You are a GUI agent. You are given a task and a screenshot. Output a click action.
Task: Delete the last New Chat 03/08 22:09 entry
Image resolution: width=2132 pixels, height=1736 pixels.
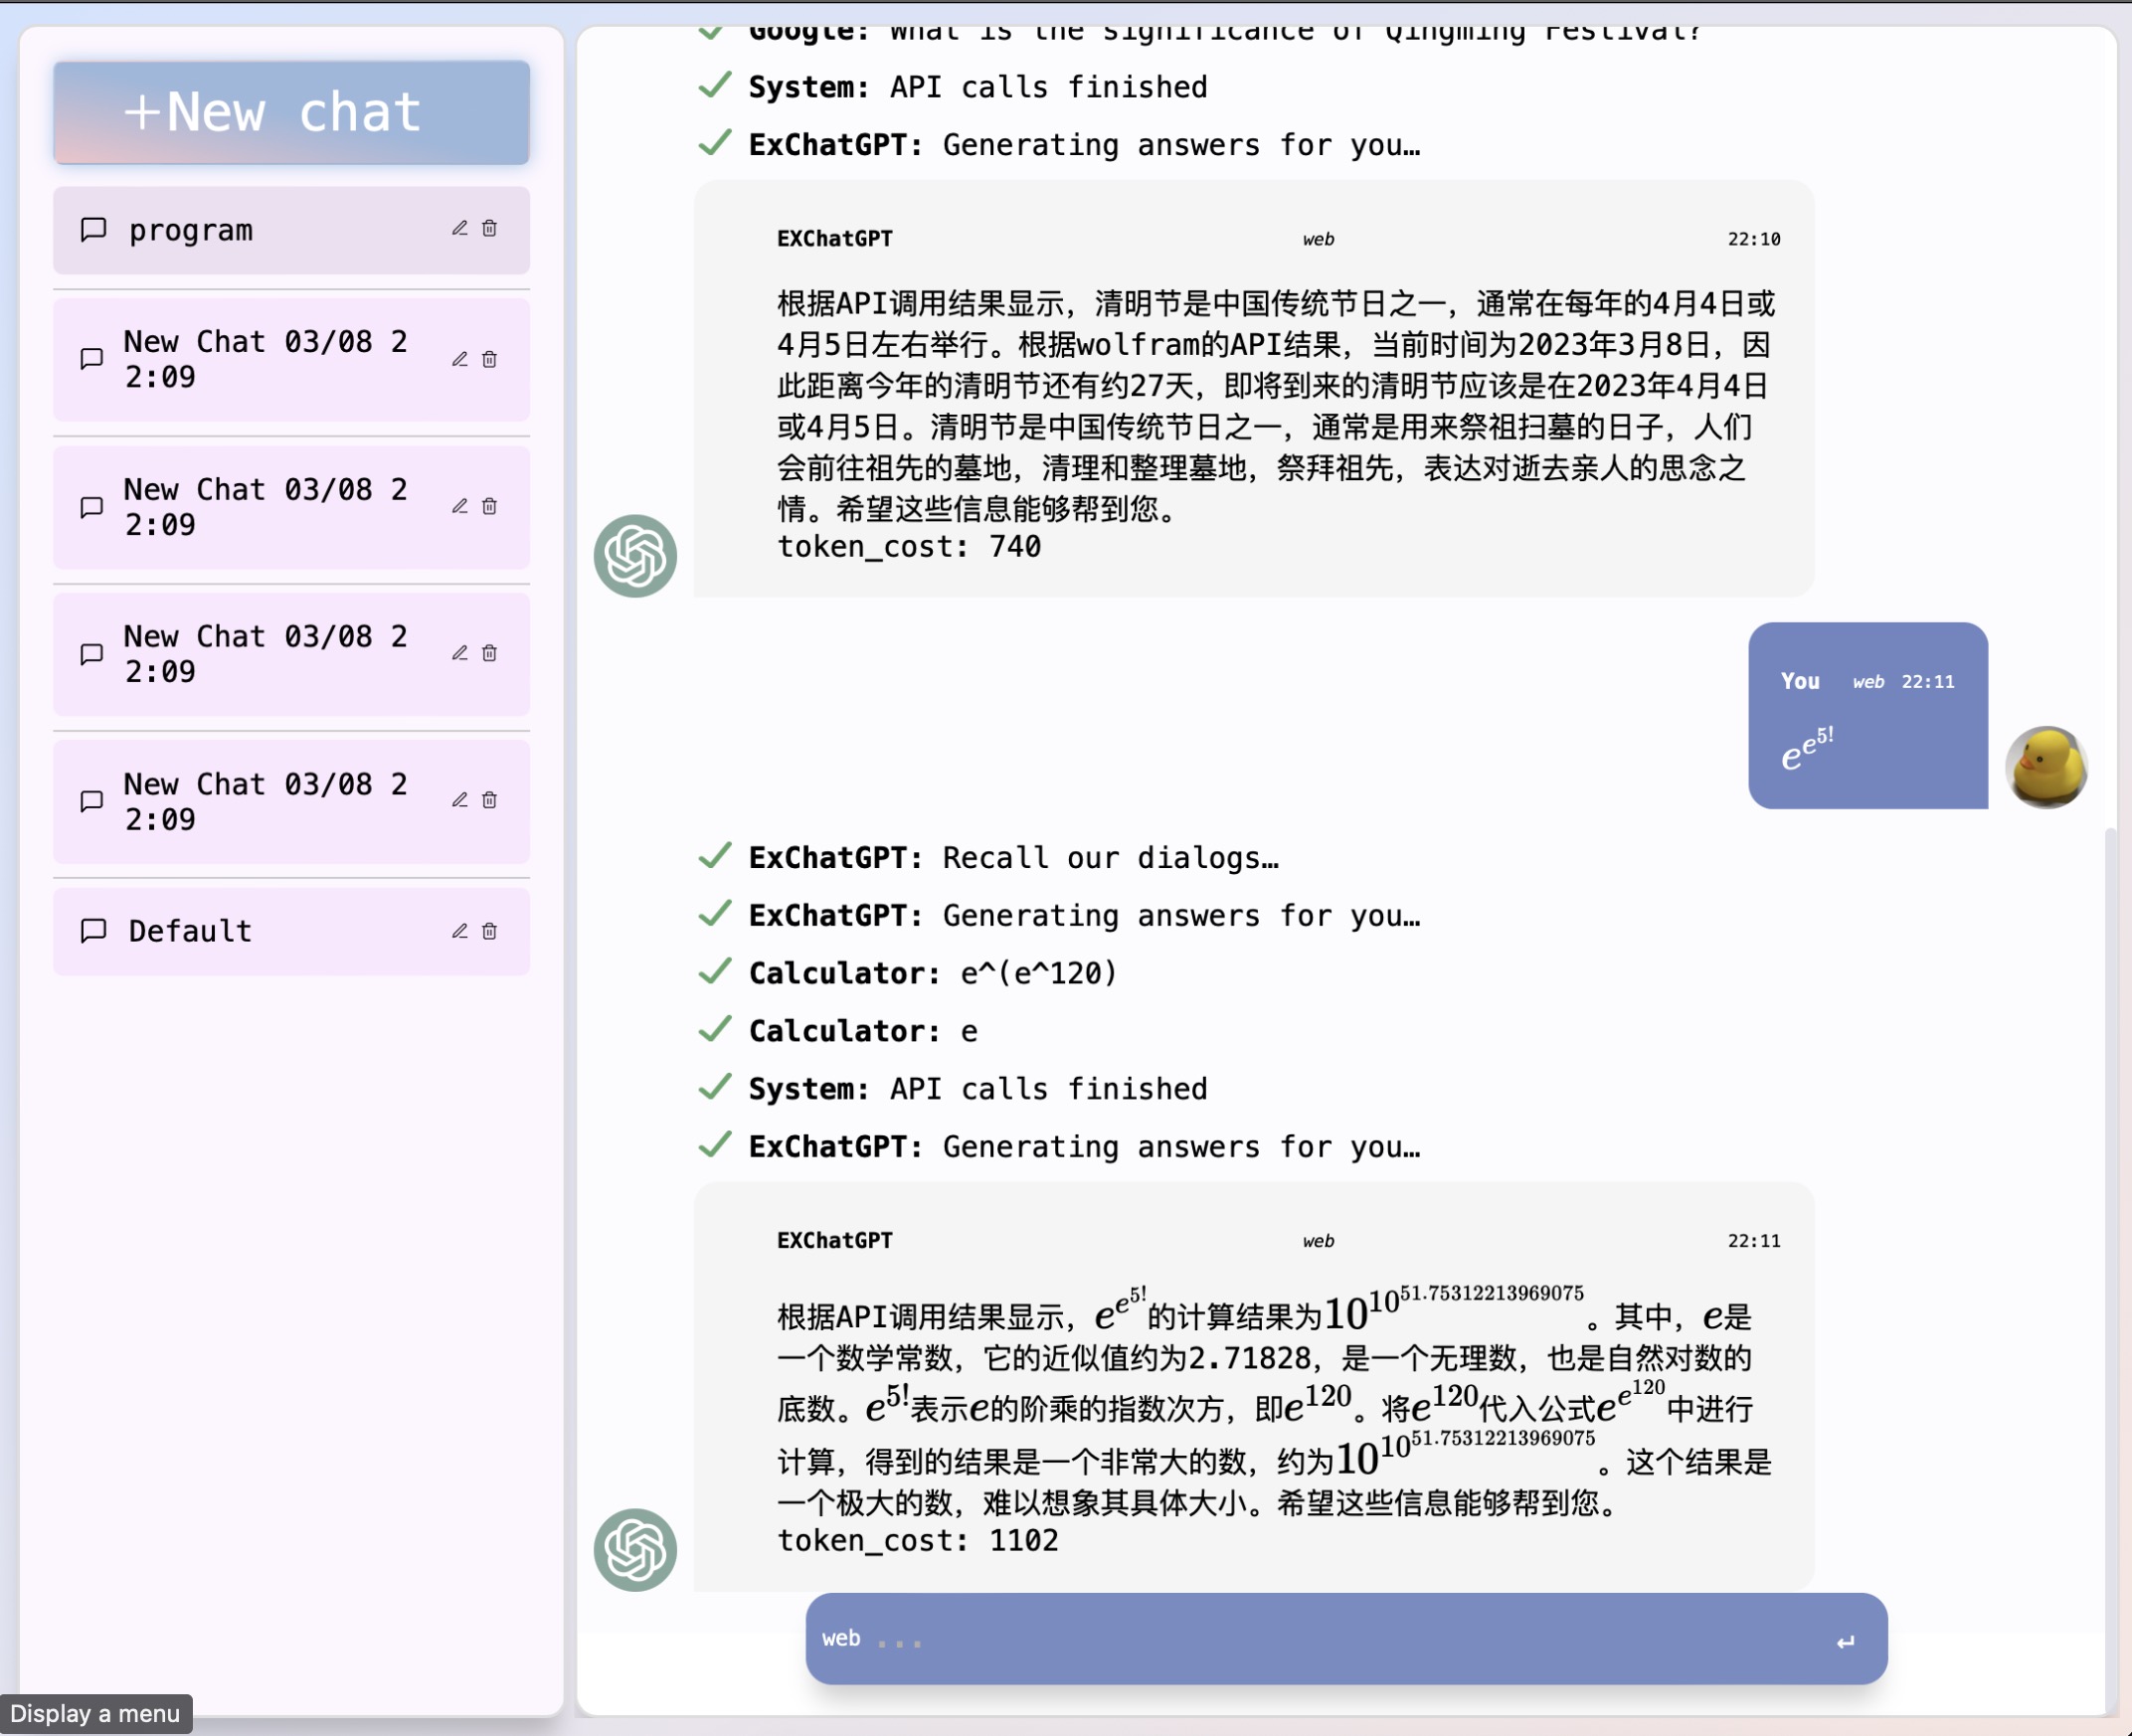[x=489, y=801]
